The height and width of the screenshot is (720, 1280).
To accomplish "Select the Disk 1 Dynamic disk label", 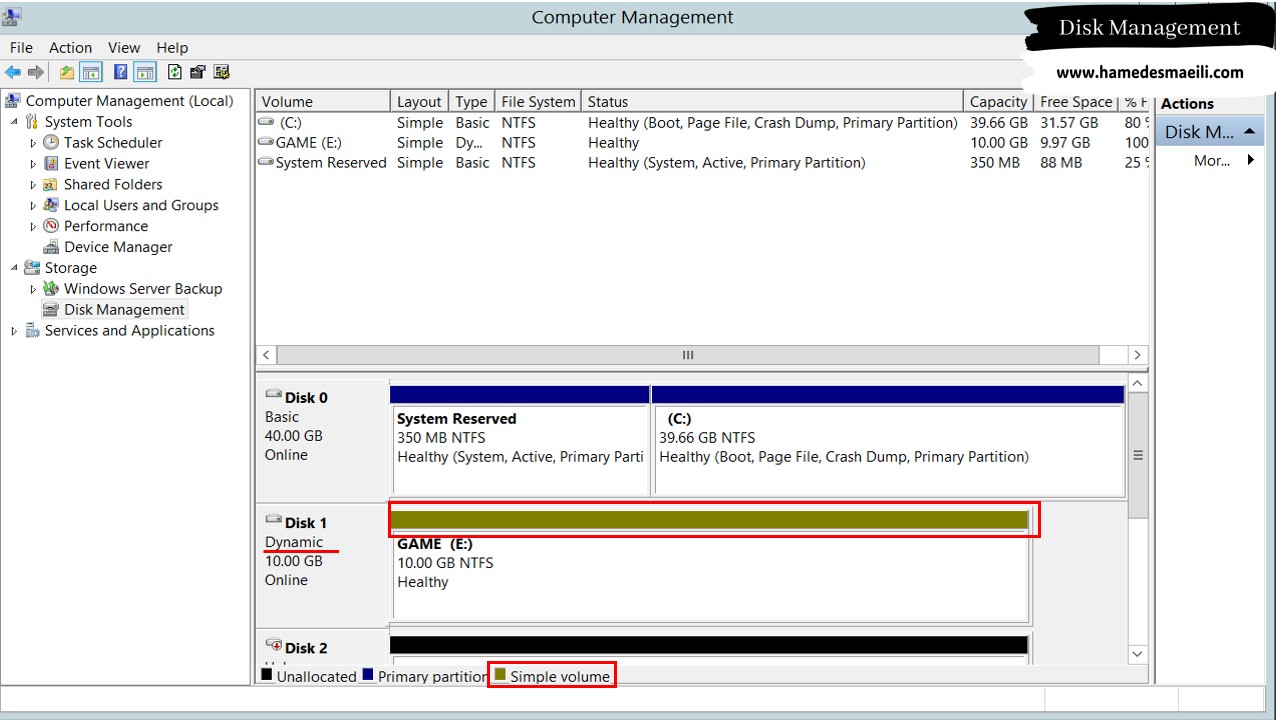I will point(321,565).
